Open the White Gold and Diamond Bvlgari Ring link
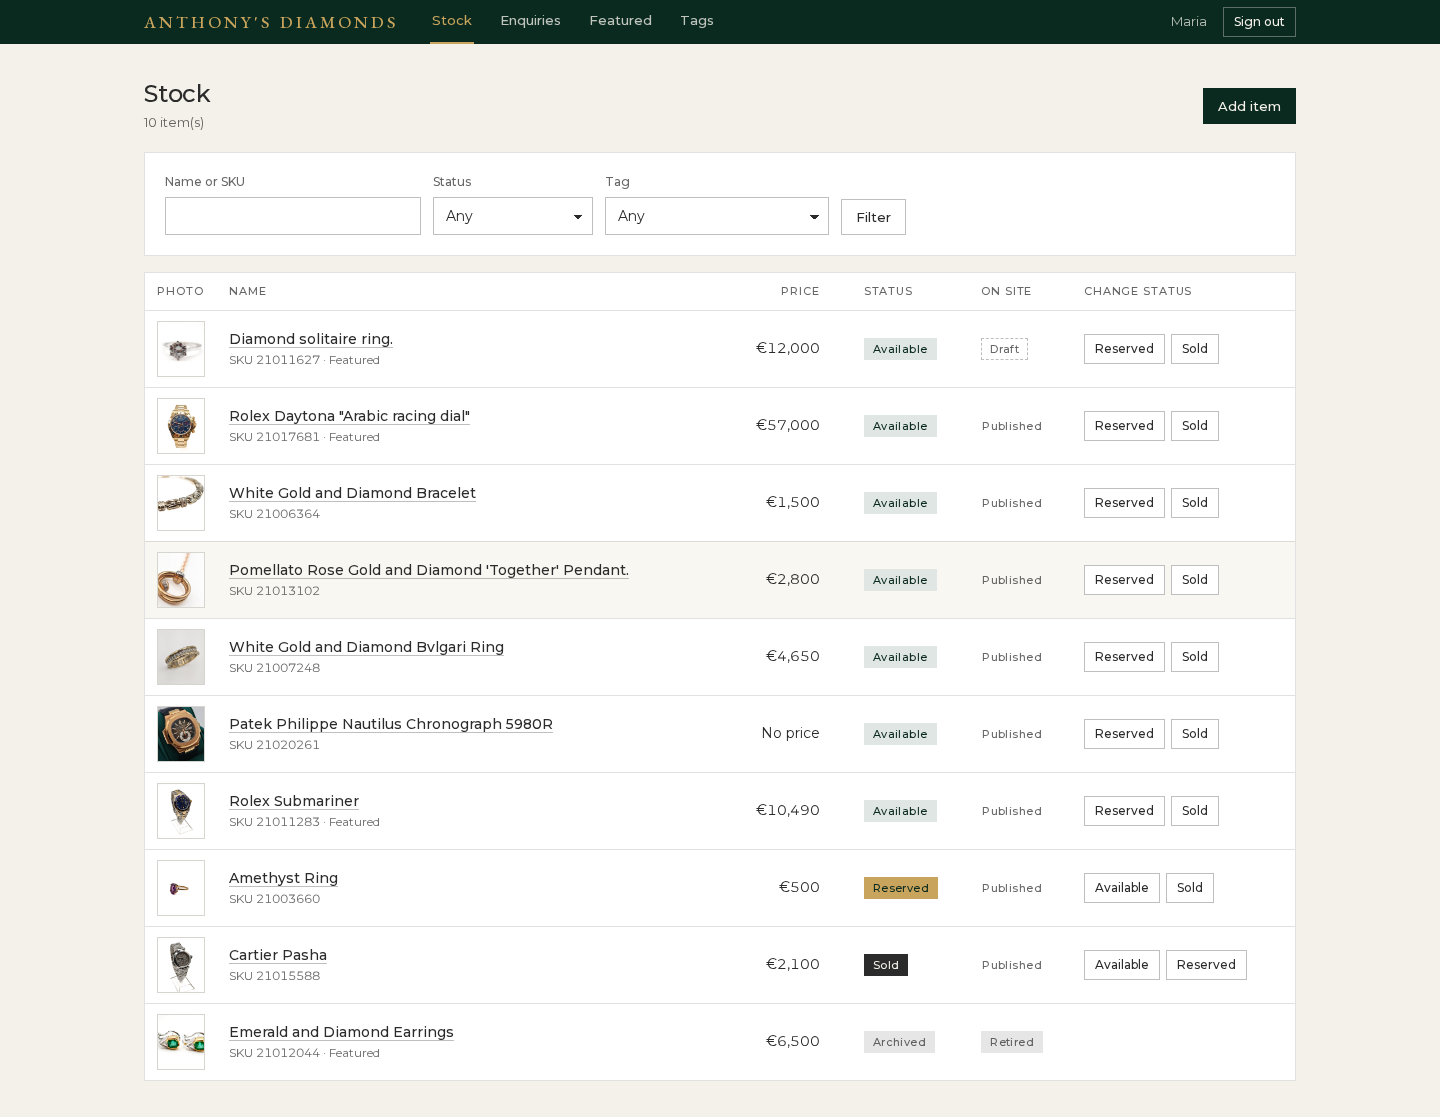Image resolution: width=1440 pixels, height=1117 pixels. (x=366, y=647)
